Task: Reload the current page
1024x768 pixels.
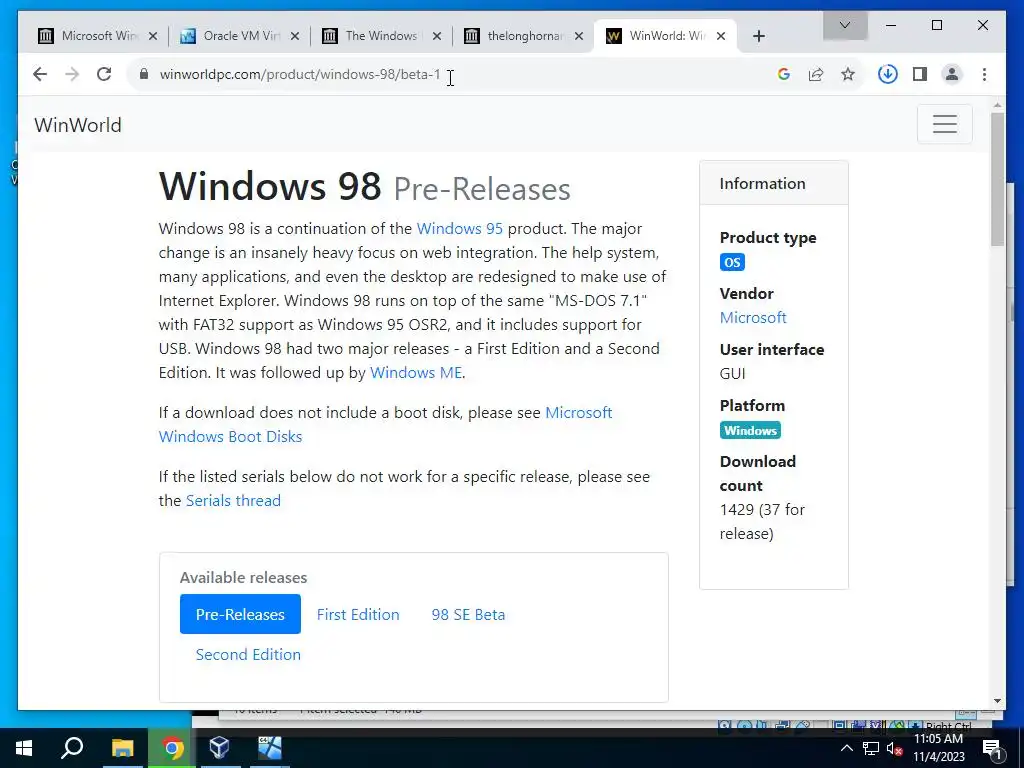Action: [x=104, y=74]
